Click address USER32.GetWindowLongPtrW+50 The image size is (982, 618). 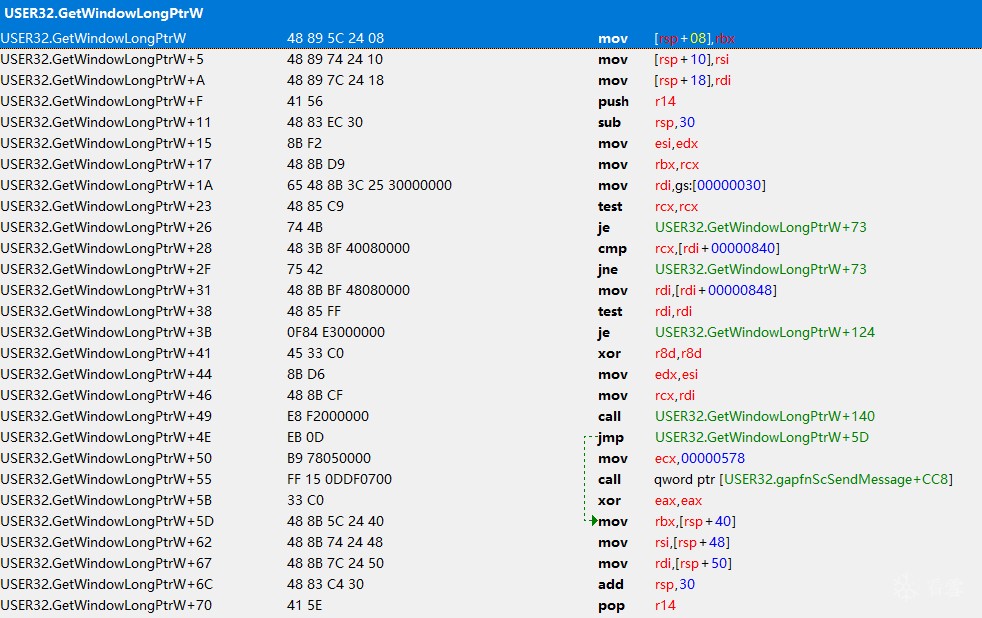pyautogui.click(x=106, y=458)
